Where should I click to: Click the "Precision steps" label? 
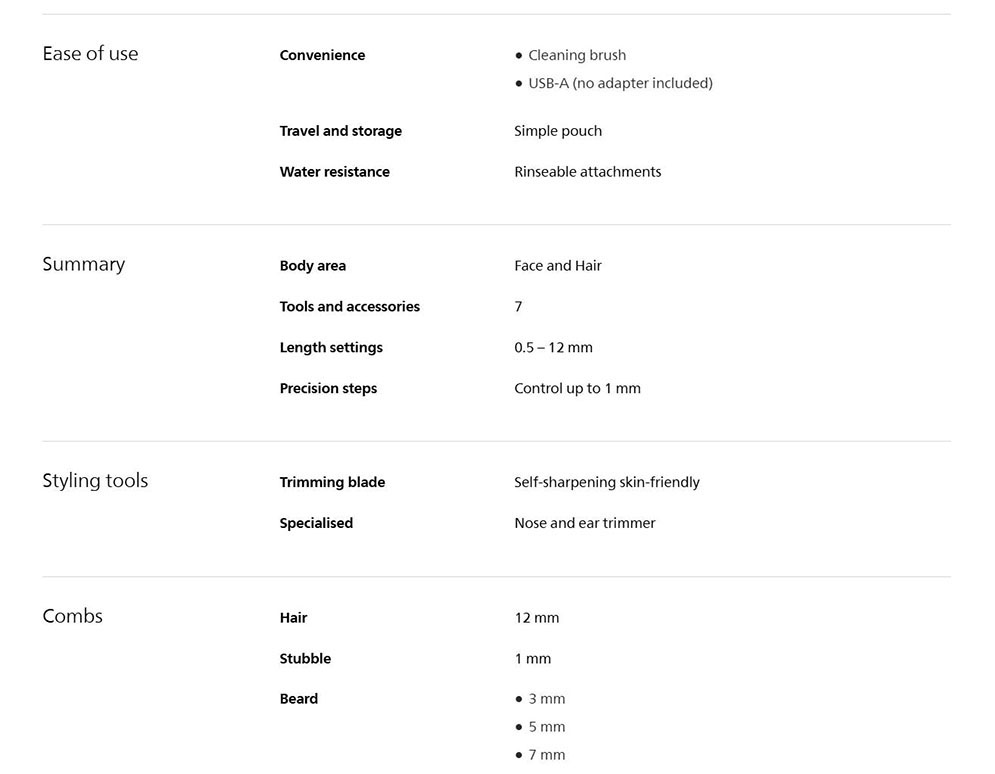click(x=328, y=389)
